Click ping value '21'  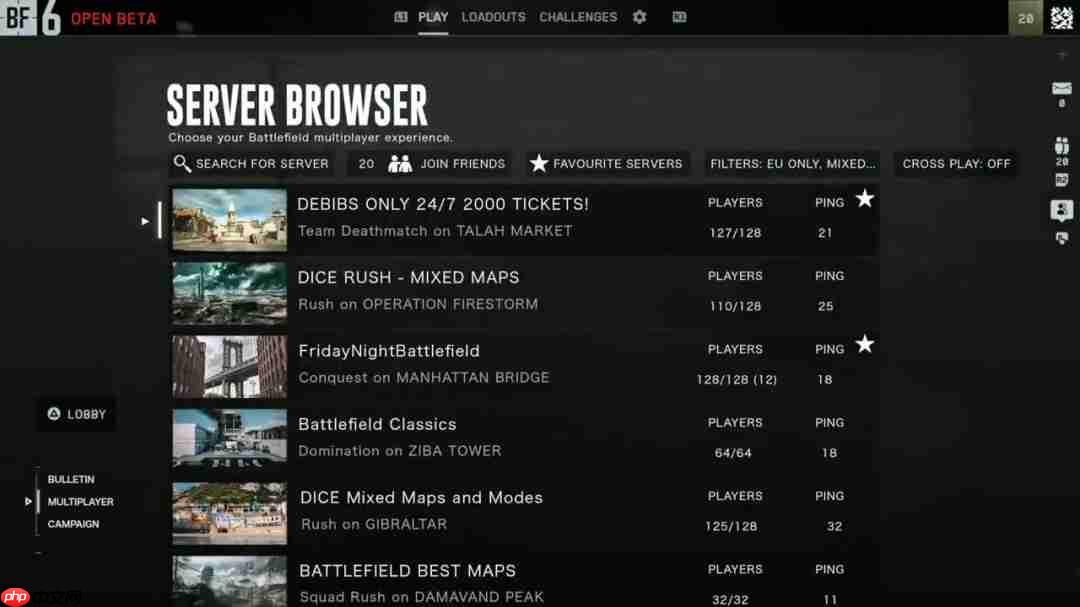point(825,233)
